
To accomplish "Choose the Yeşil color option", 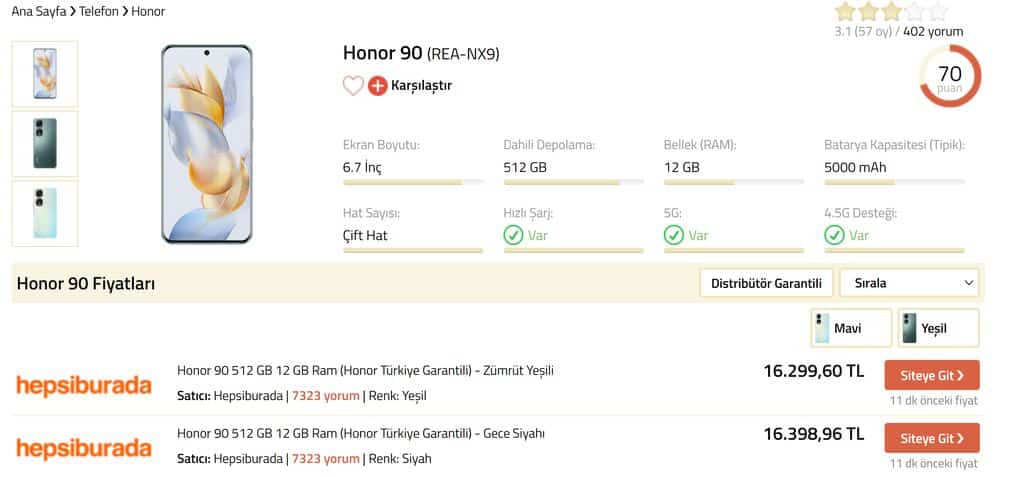I will click(x=938, y=328).
